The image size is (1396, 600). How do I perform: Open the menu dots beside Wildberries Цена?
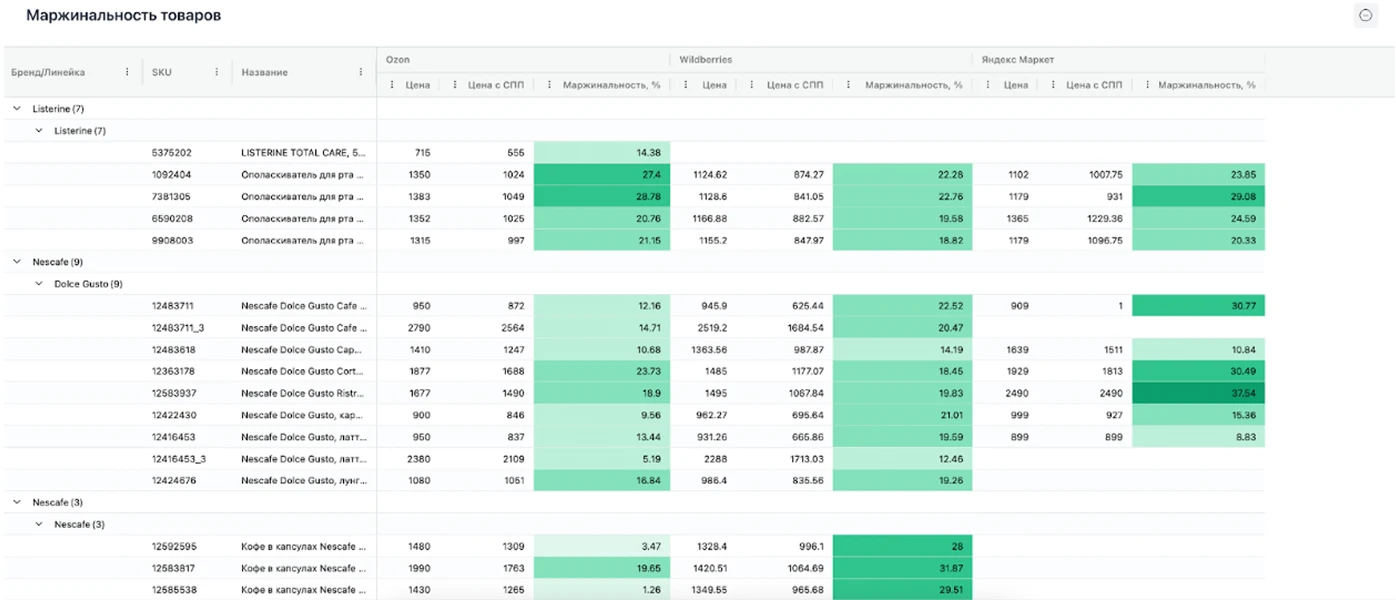point(686,85)
